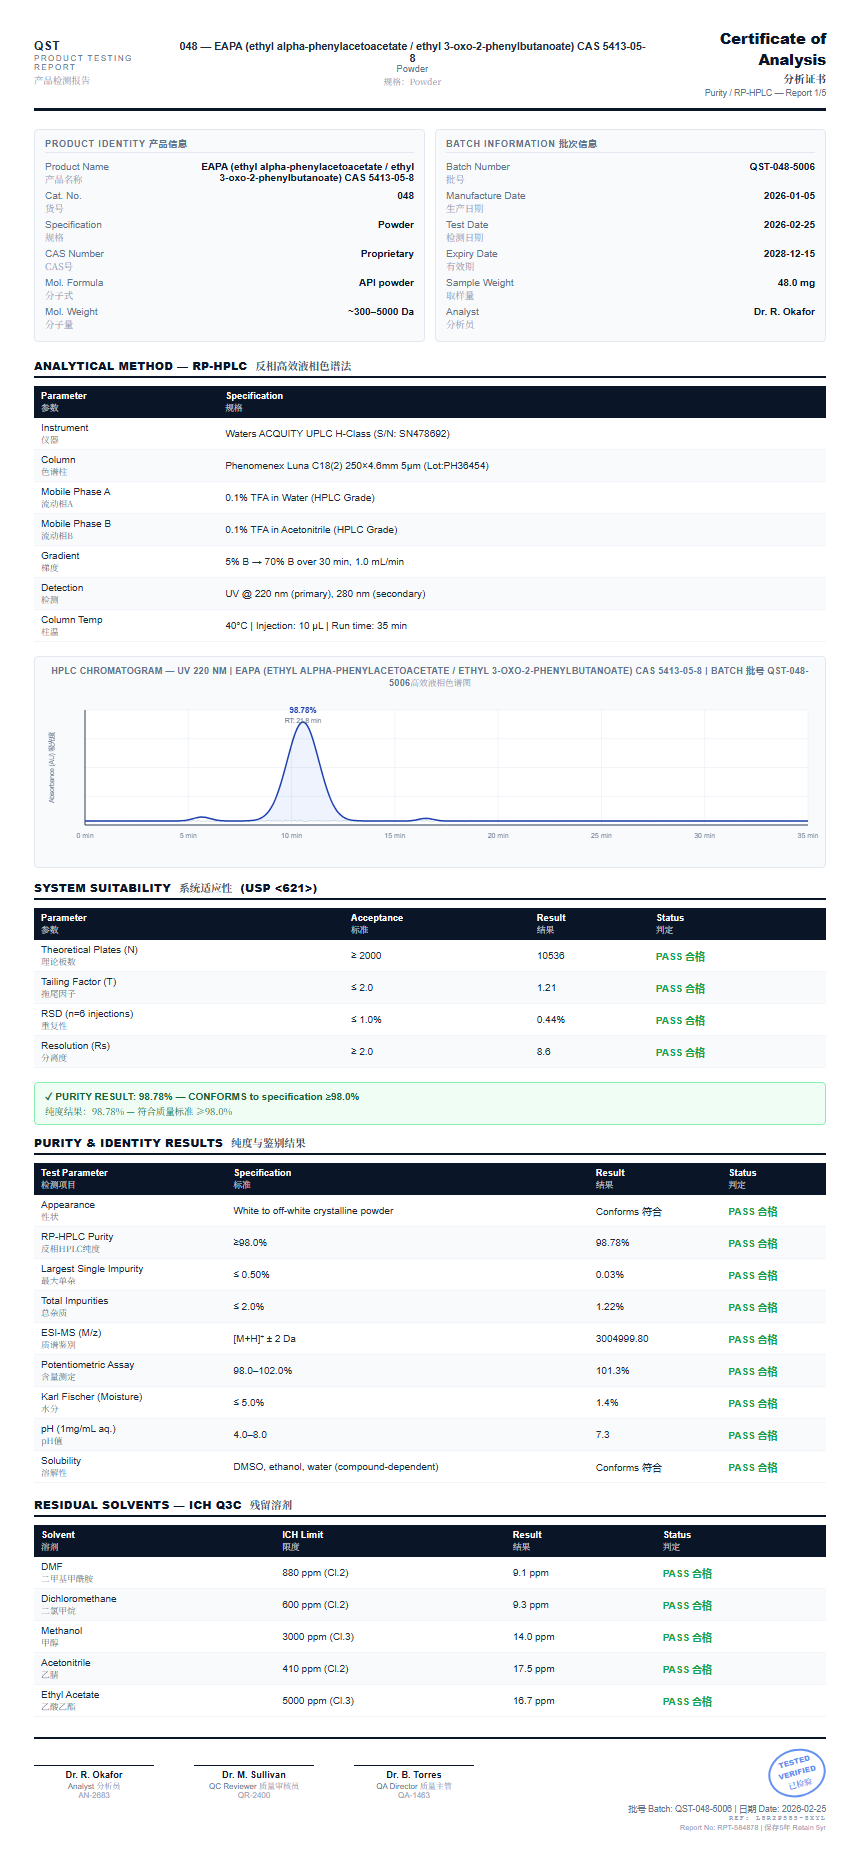Select Sample Weight value '48.0 mg'
This screenshot has height=1860, width=860.
[x=796, y=283]
